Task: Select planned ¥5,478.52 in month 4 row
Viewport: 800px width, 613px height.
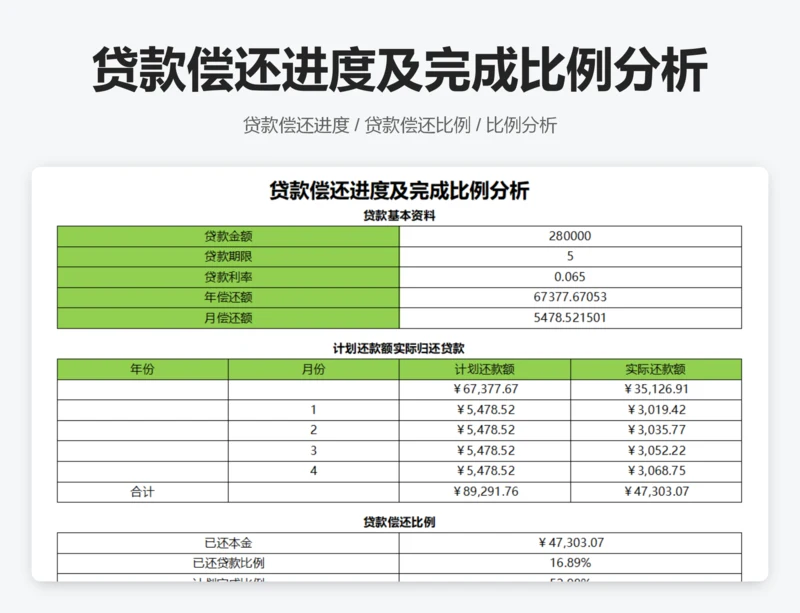Action: [485, 471]
